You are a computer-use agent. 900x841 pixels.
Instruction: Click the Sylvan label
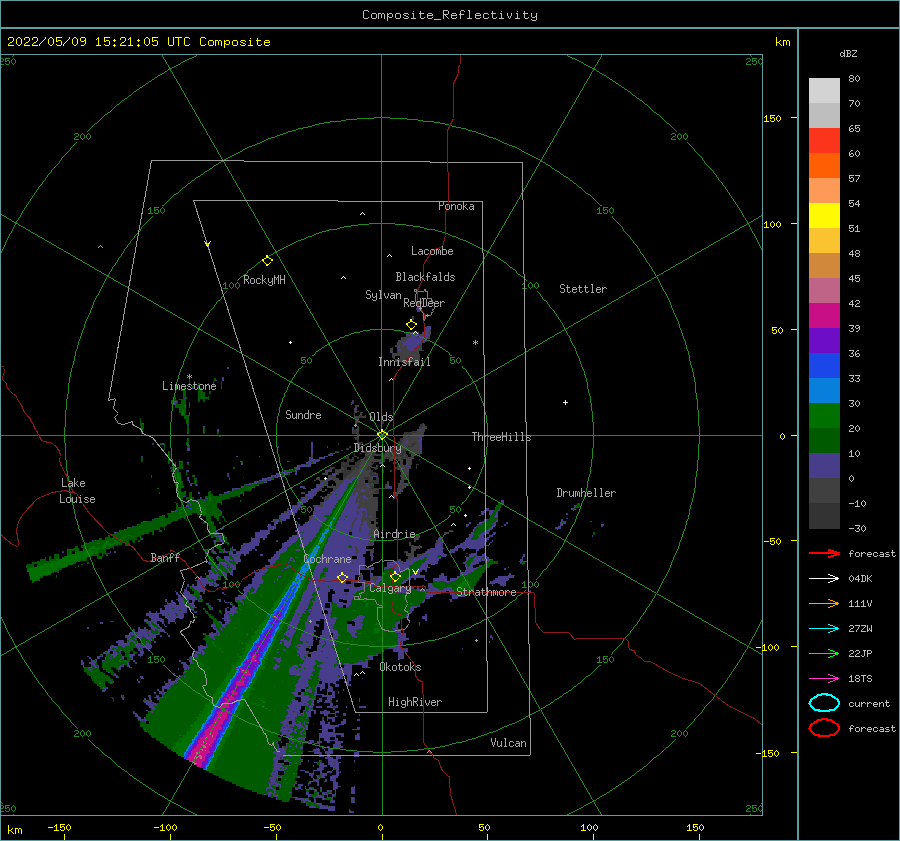[x=383, y=295]
